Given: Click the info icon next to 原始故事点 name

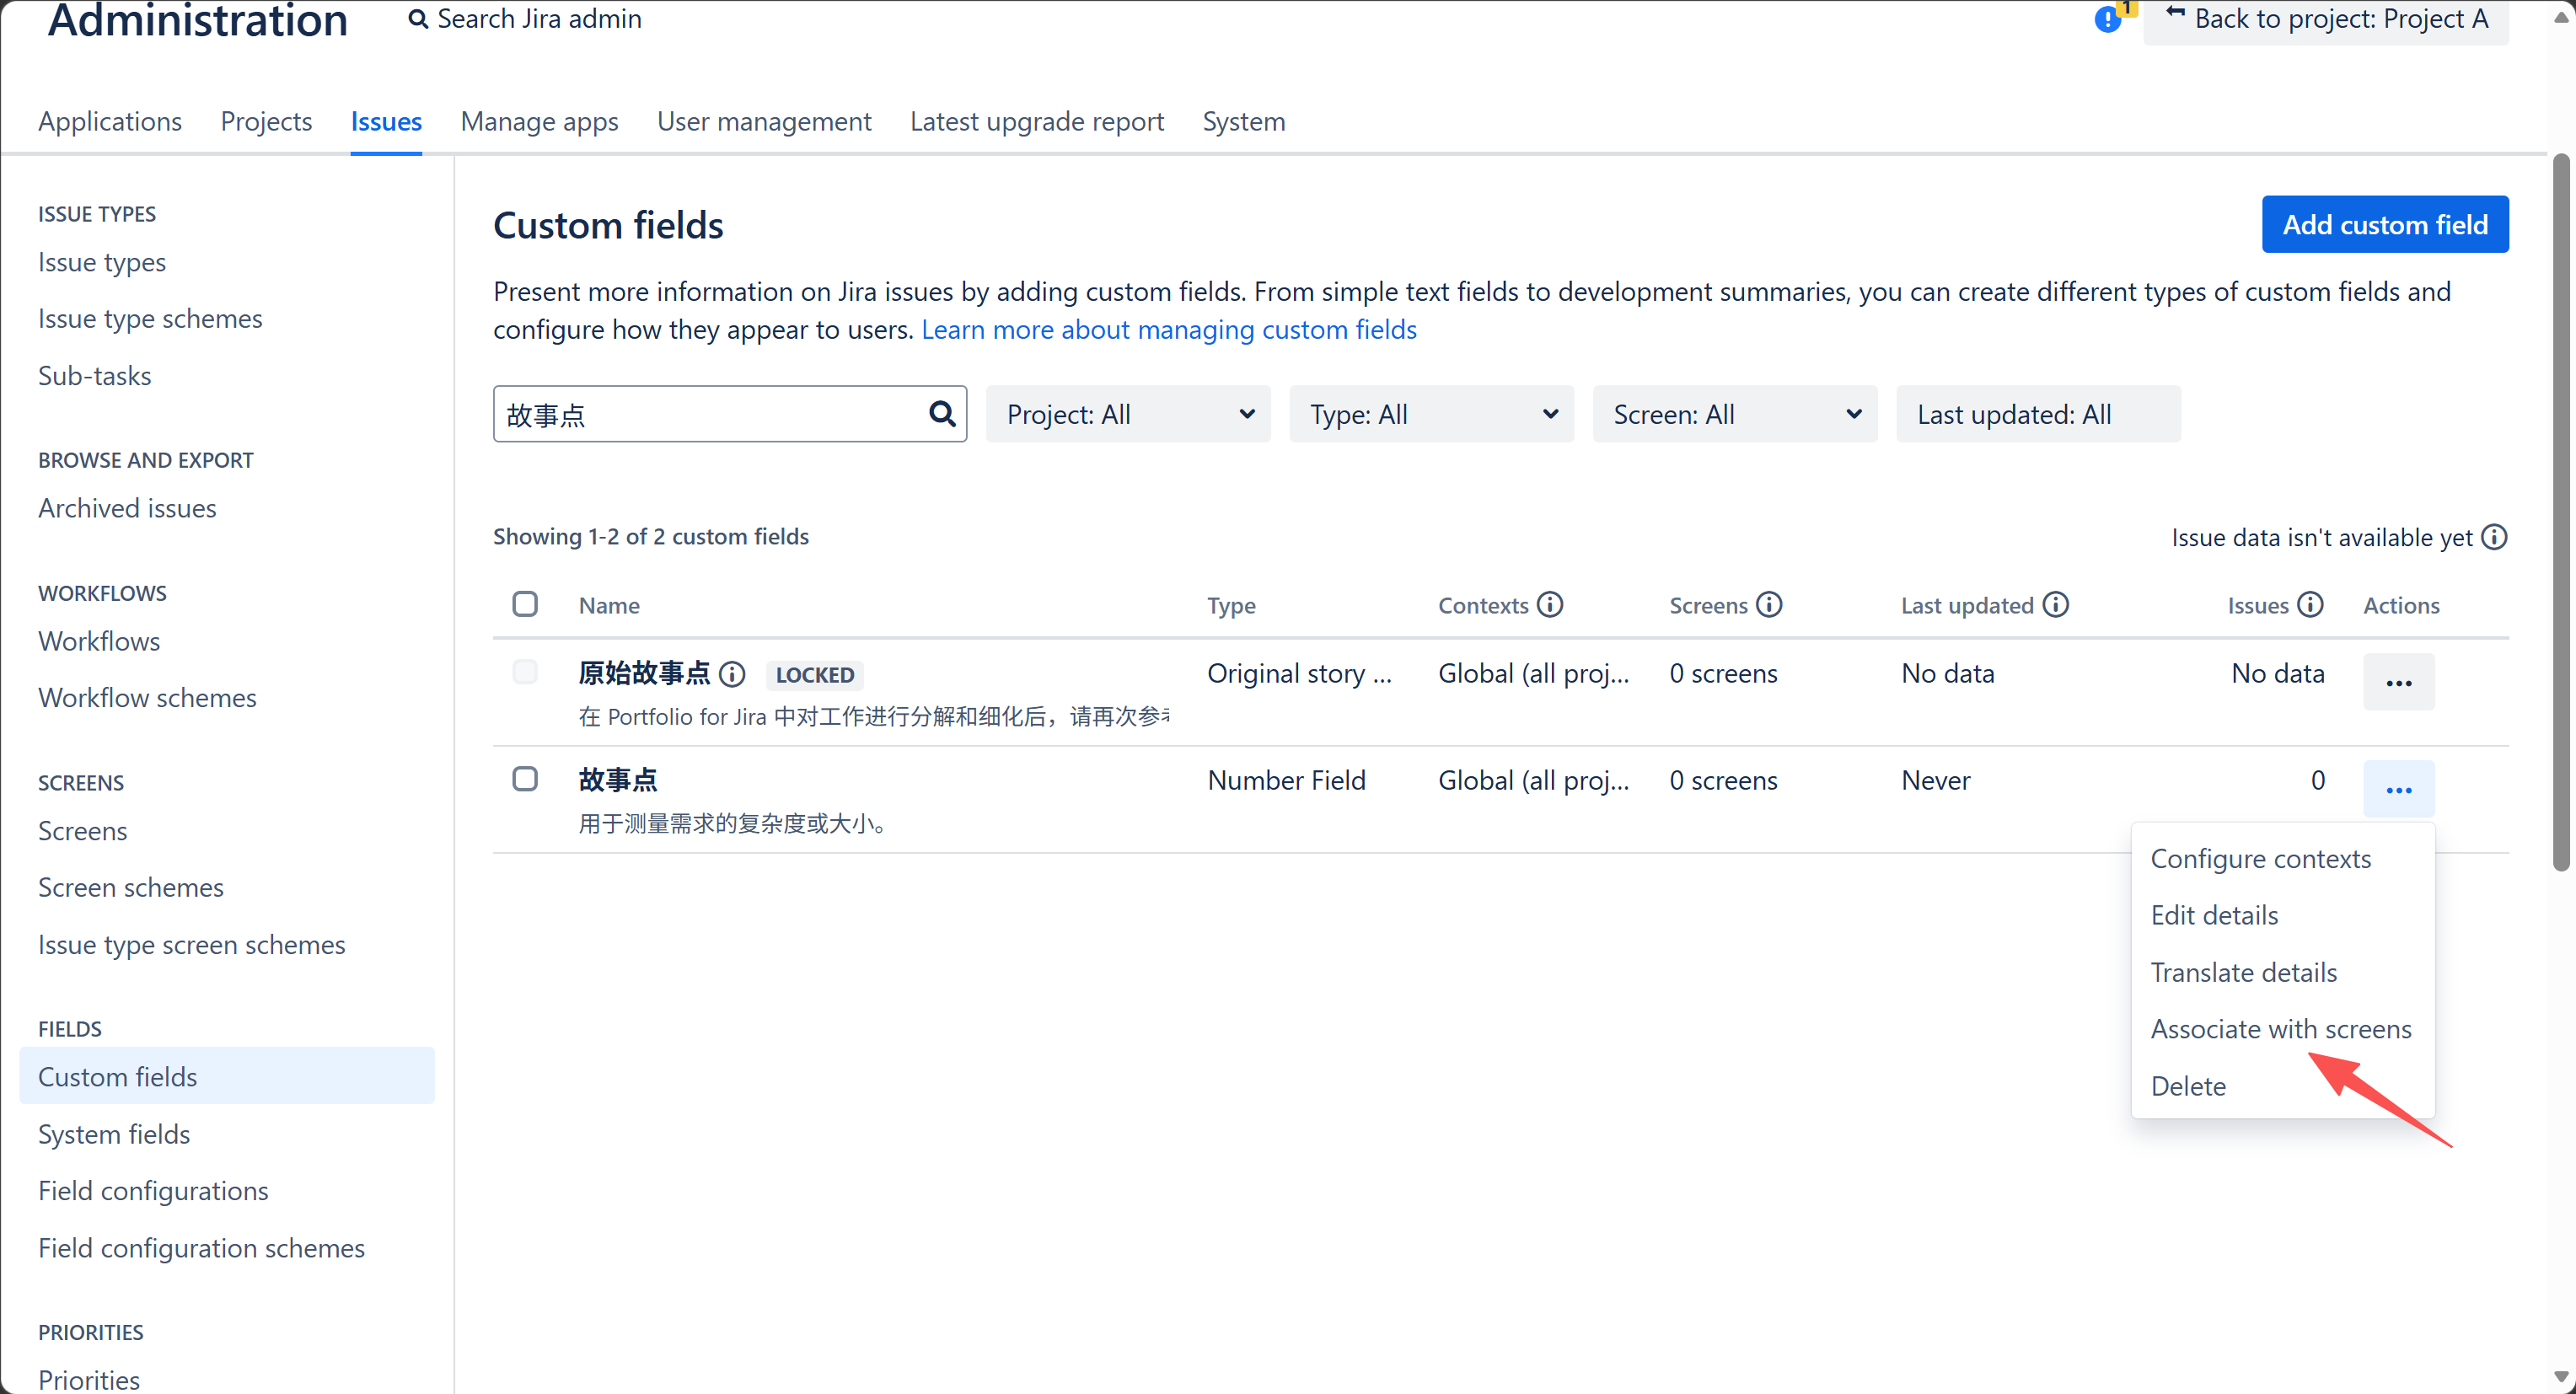Looking at the screenshot, I should point(732,674).
